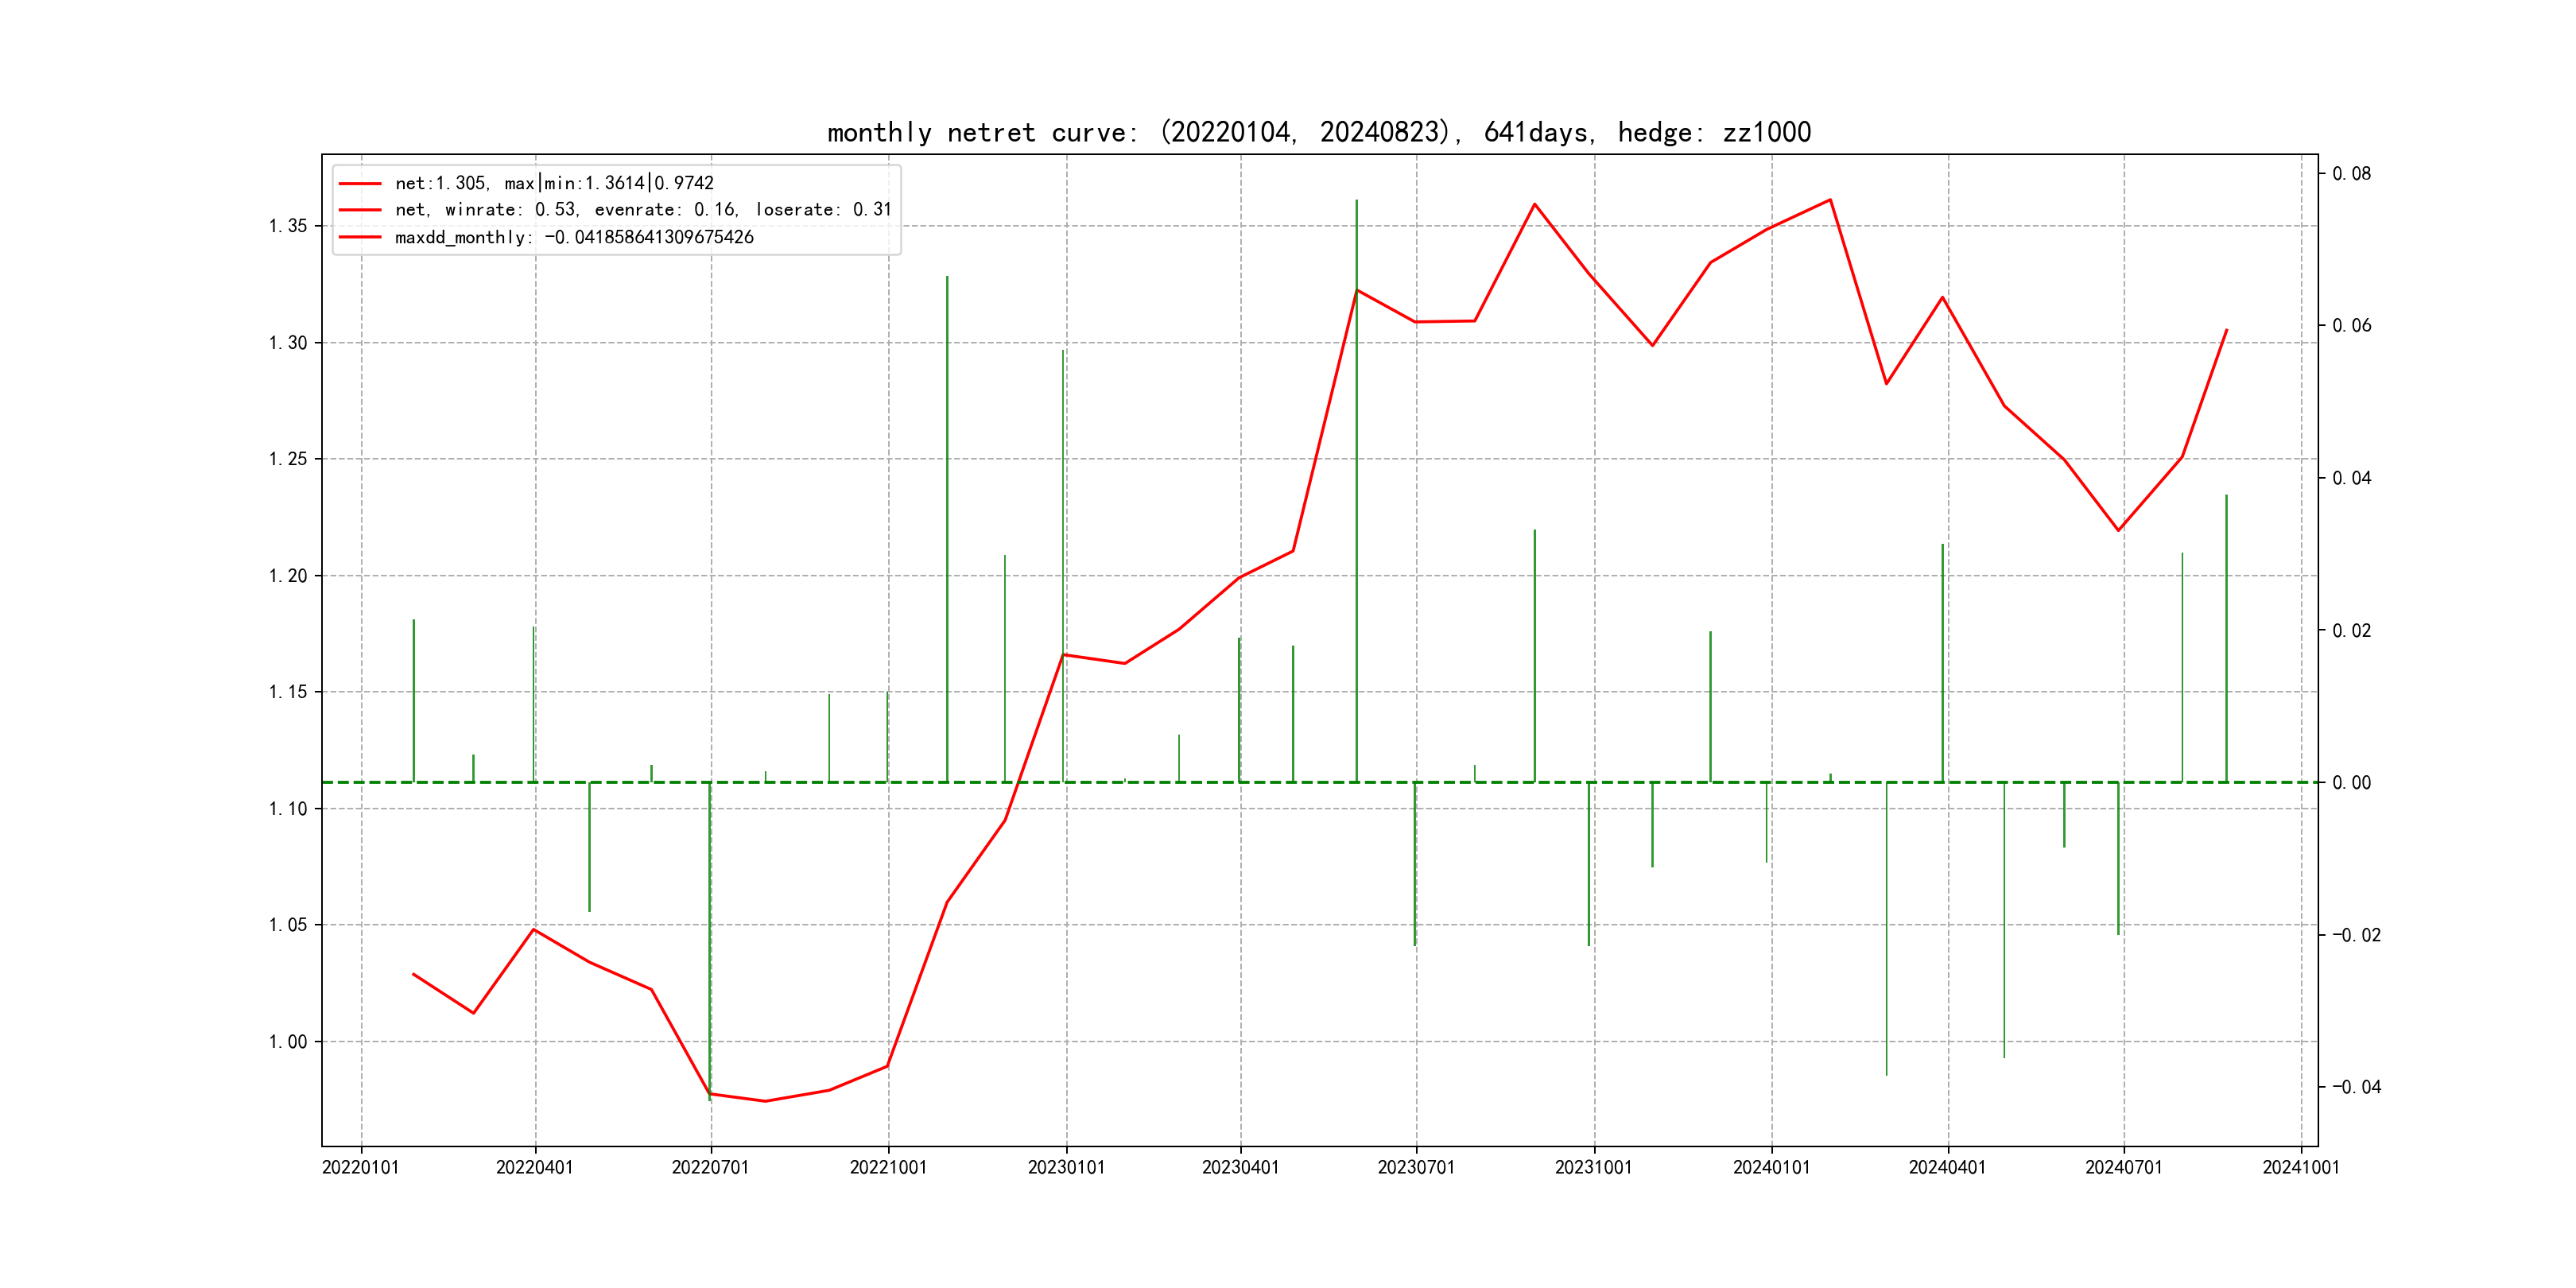Click the 1.00 left axis label
The height and width of the screenshot is (1288, 2576).
tap(288, 1042)
